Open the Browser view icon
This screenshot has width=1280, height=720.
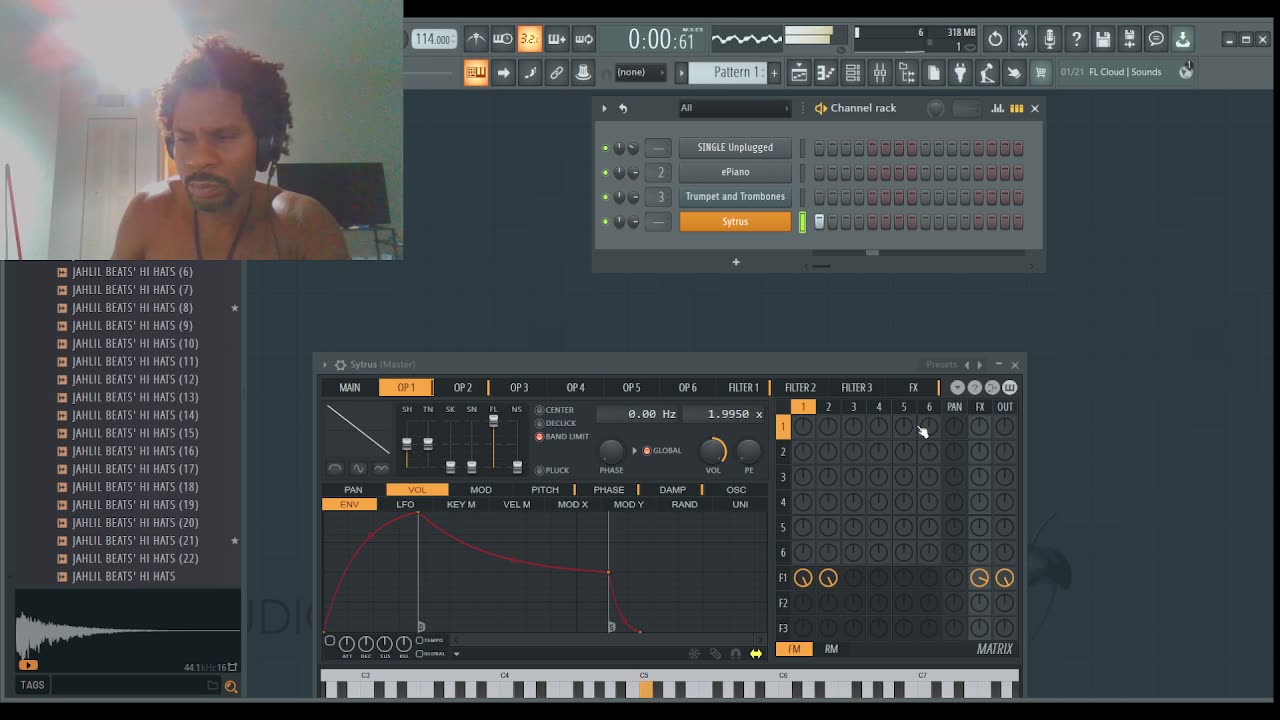[x=907, y=72]
